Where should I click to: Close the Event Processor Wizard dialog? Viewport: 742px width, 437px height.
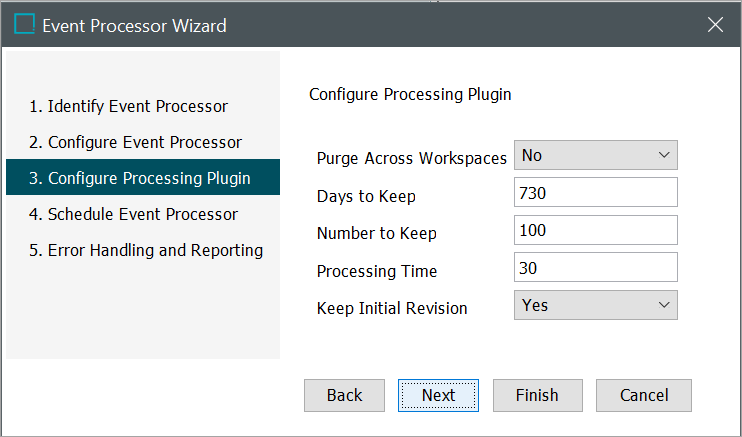(x=715, y=25)
